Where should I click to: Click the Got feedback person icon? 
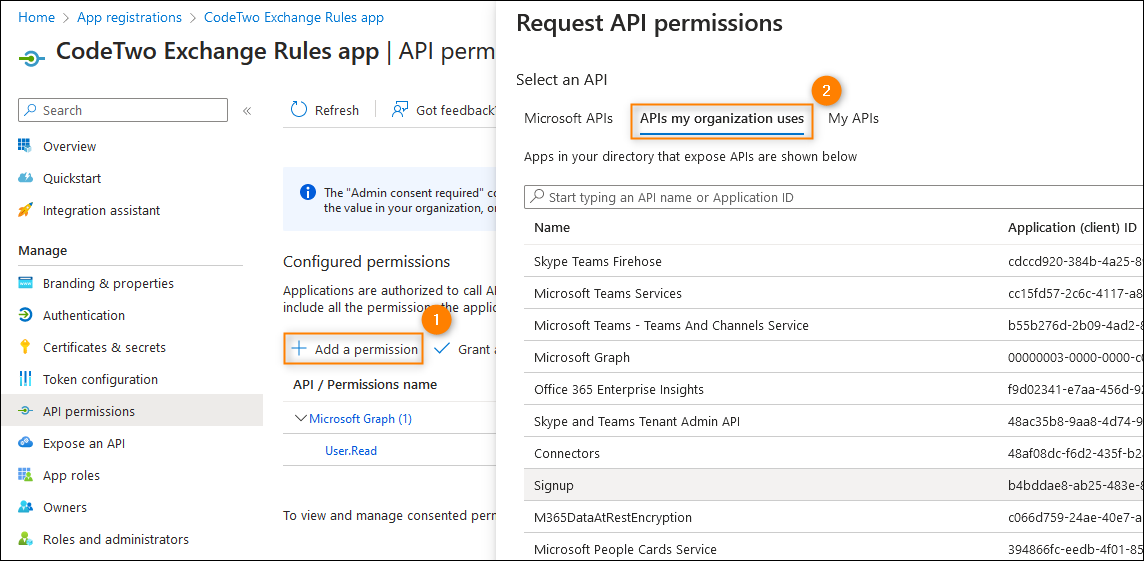pyautogui.click(x=399, y=109)
